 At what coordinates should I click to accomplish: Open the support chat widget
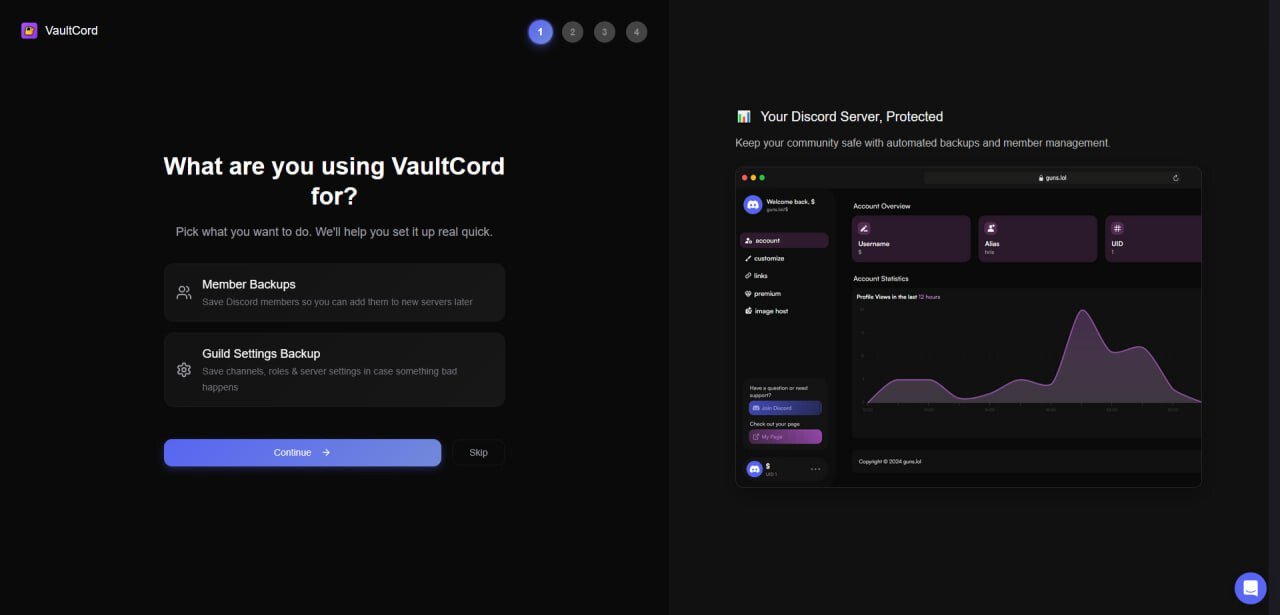click(1250, 588)
